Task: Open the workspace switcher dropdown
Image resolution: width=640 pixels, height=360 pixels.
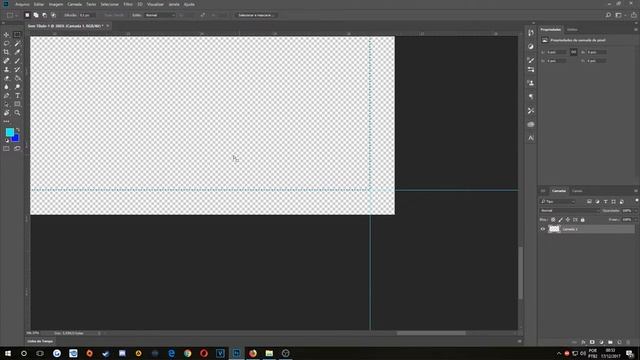Action: [x=620, y=15]
